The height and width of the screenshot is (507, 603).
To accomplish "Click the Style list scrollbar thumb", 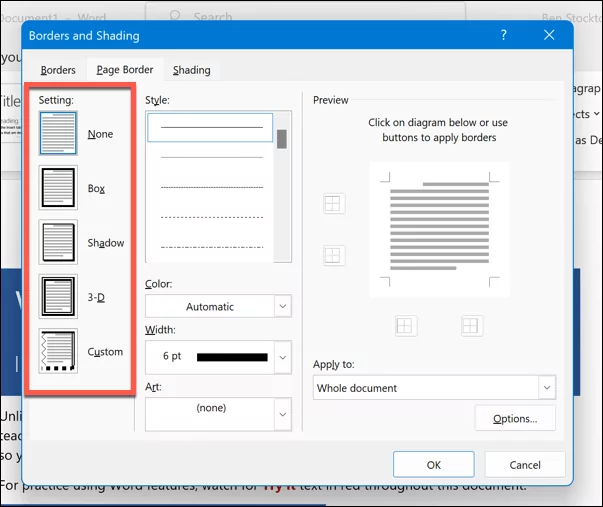I will point(282,139).
